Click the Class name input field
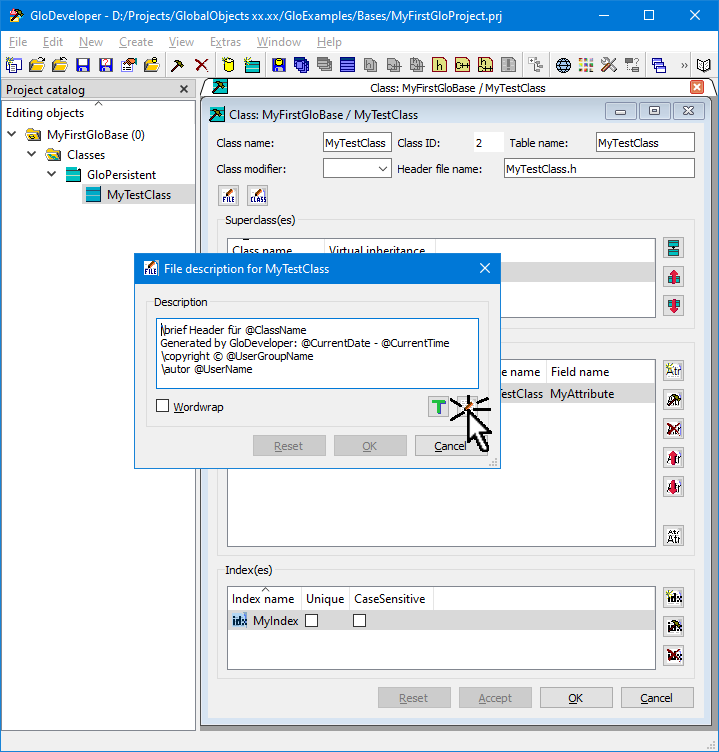Image resolution: width=719 pixels, height=752 pixels. [357, 143]
